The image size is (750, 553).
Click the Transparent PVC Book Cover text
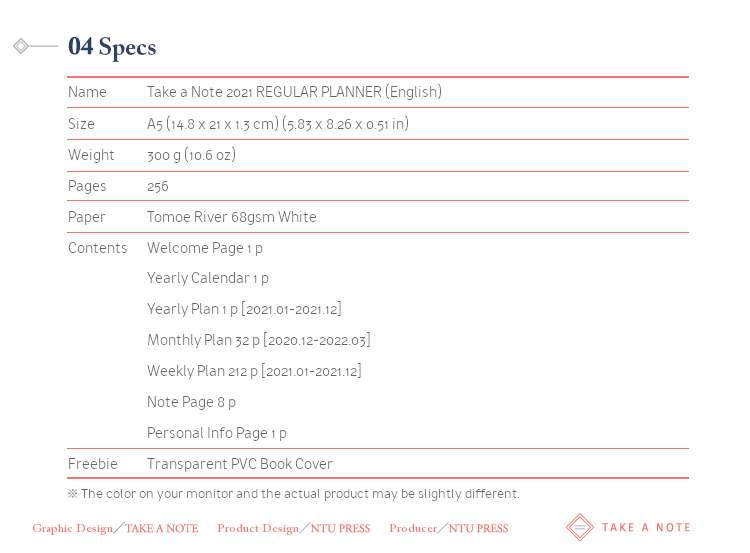tap(240, 464)
